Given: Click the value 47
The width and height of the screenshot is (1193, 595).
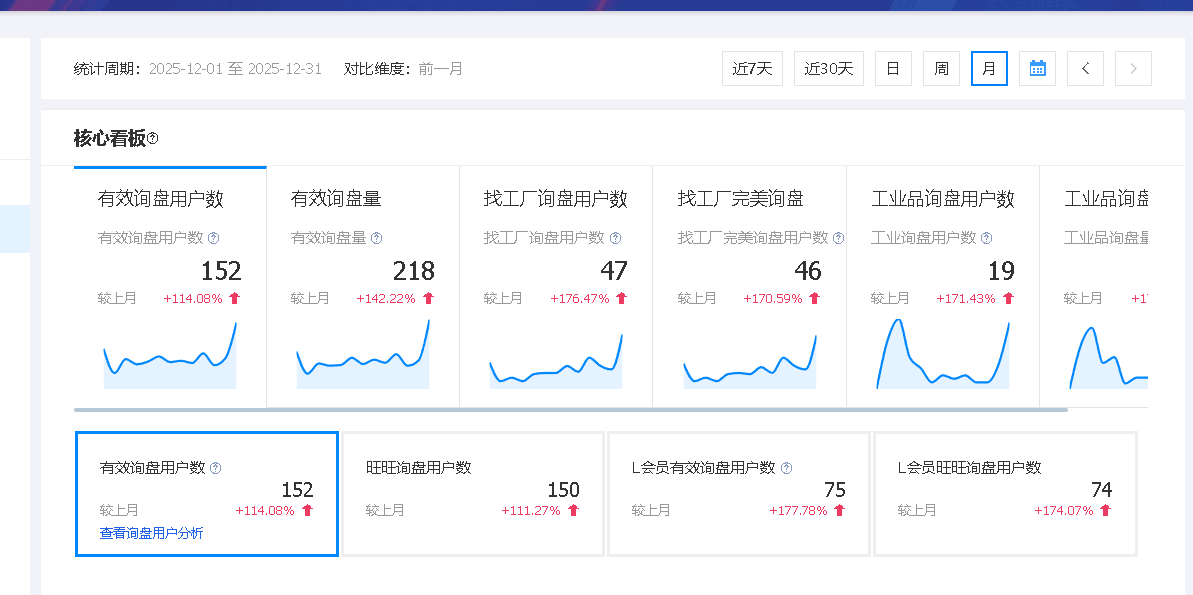Looking at the screenshot, I should tap(614, 271).
